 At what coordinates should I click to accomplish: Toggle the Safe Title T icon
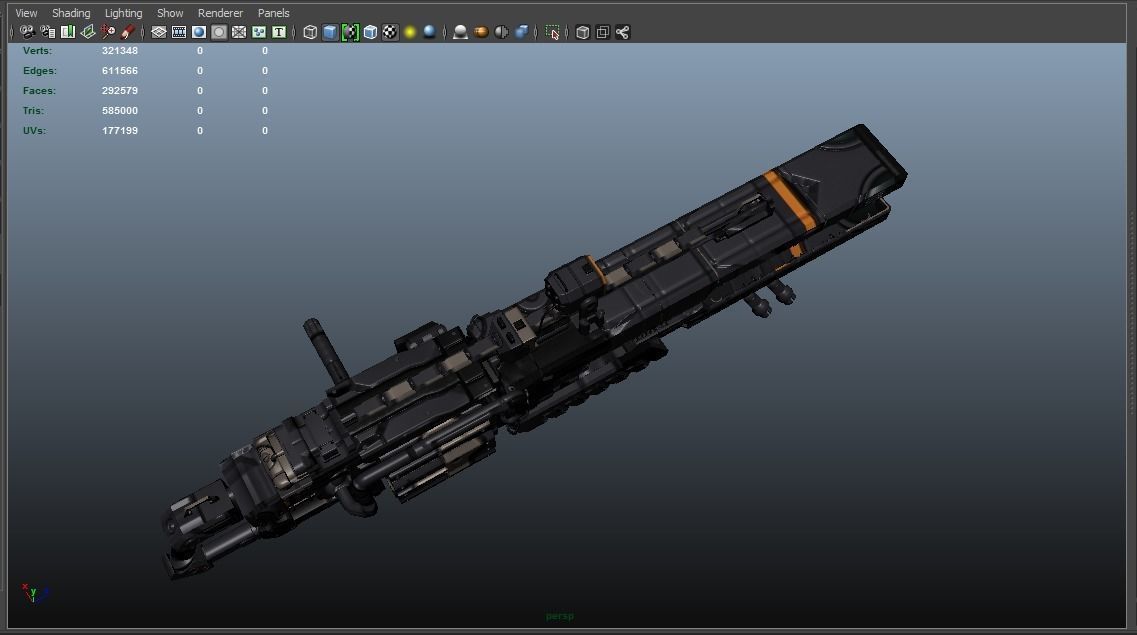click(278, 32)
